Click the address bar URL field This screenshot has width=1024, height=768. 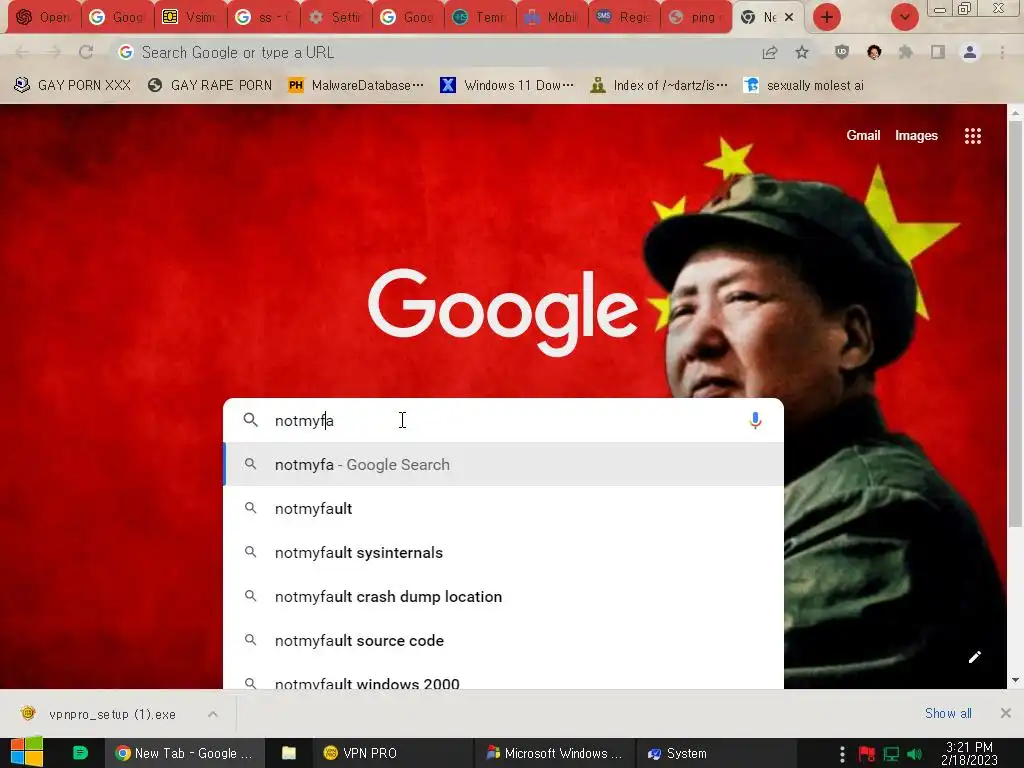tap(431, 53)
